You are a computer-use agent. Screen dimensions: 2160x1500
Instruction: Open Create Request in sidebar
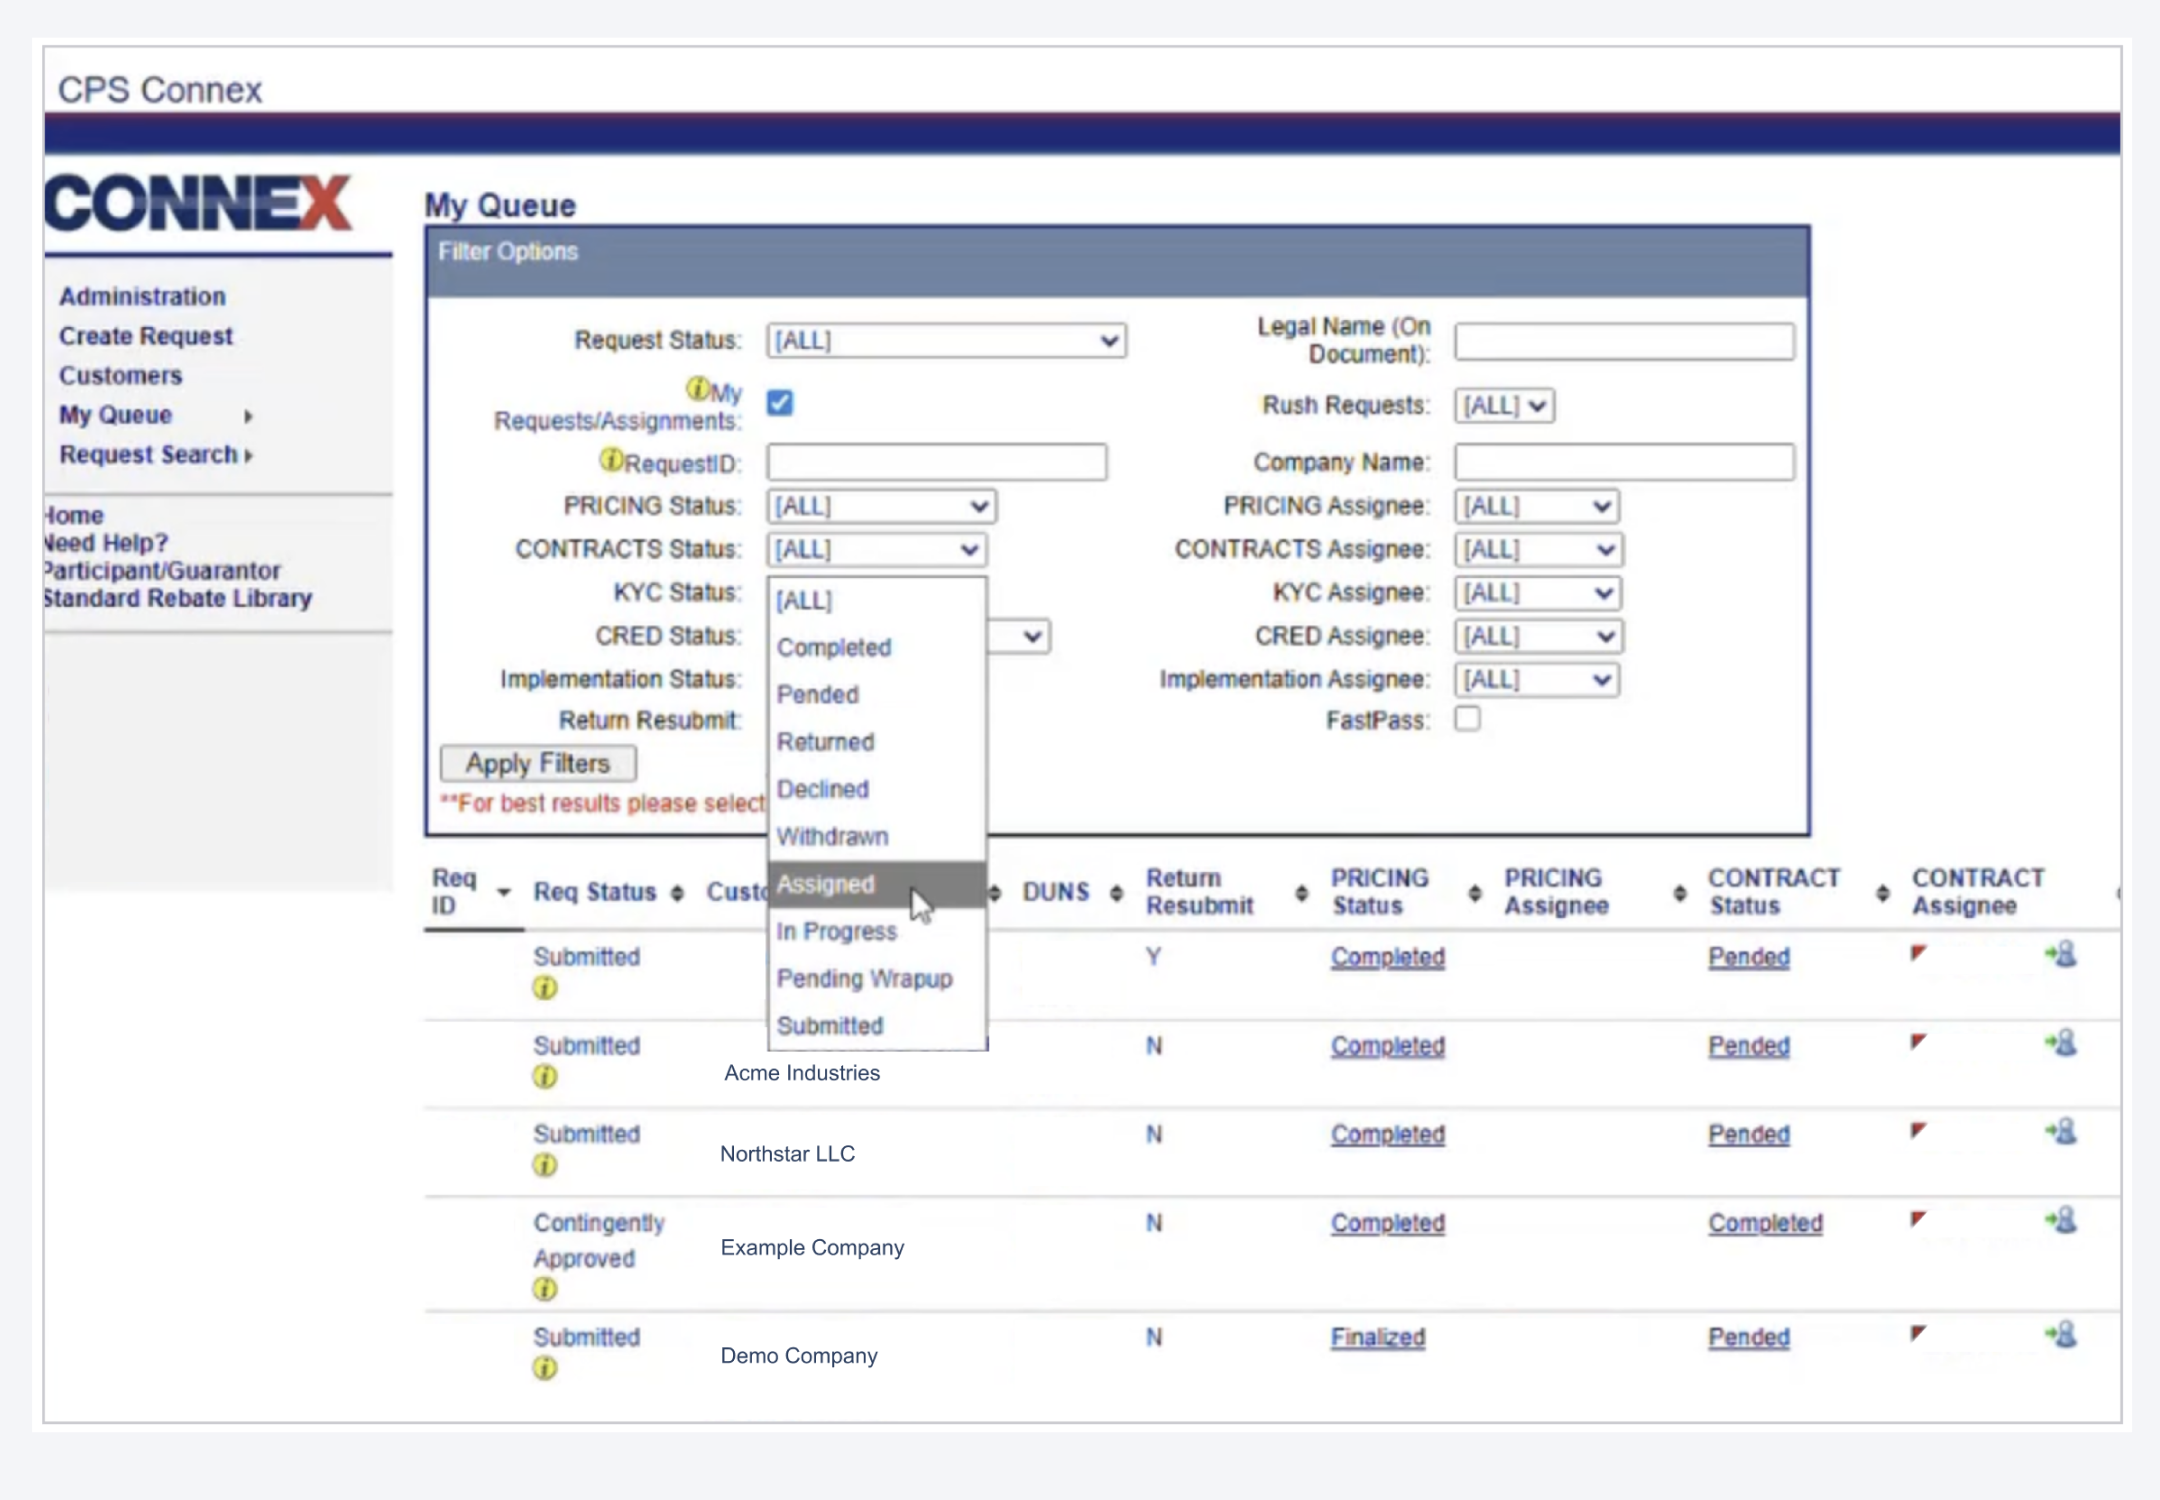(x=145, y=336)
